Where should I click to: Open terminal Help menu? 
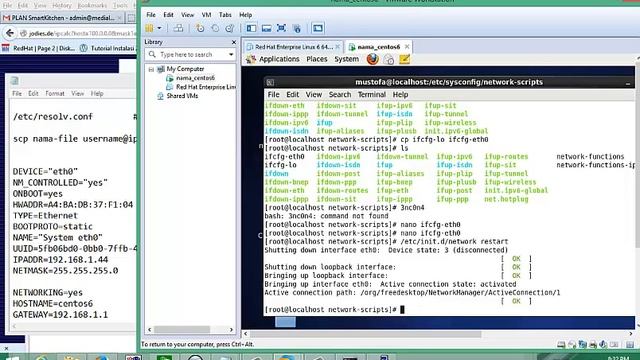click(400, 95)
